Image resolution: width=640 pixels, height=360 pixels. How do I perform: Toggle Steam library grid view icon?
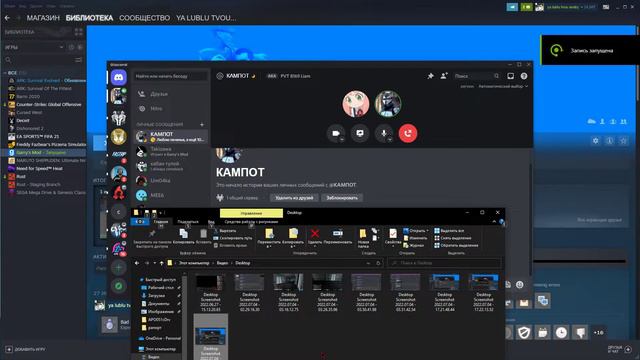(78, 32)
